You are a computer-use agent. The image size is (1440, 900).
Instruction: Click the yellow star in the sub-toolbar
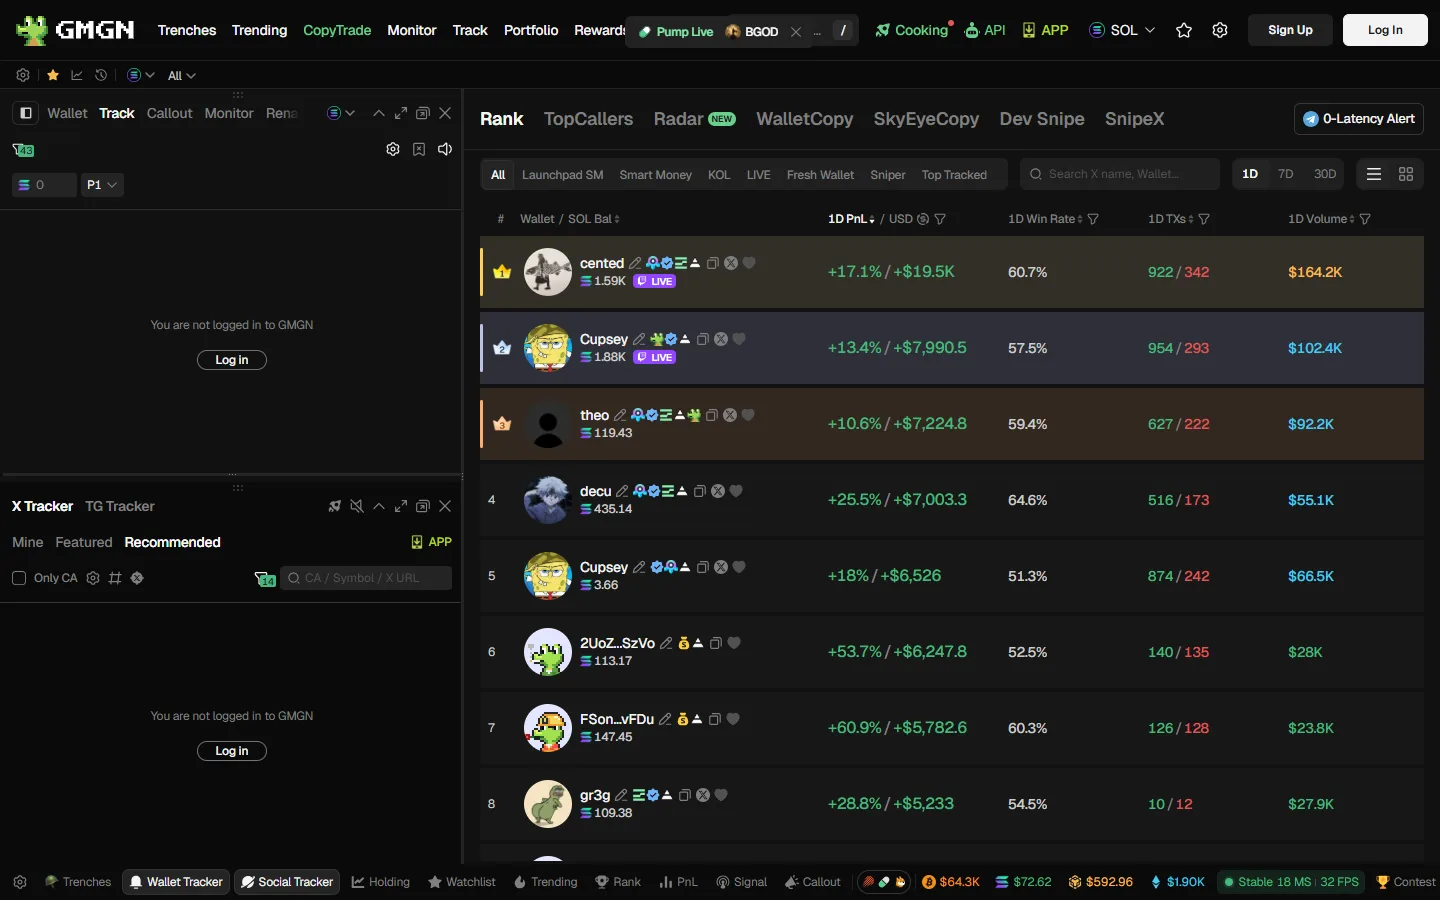coord(53,75)
